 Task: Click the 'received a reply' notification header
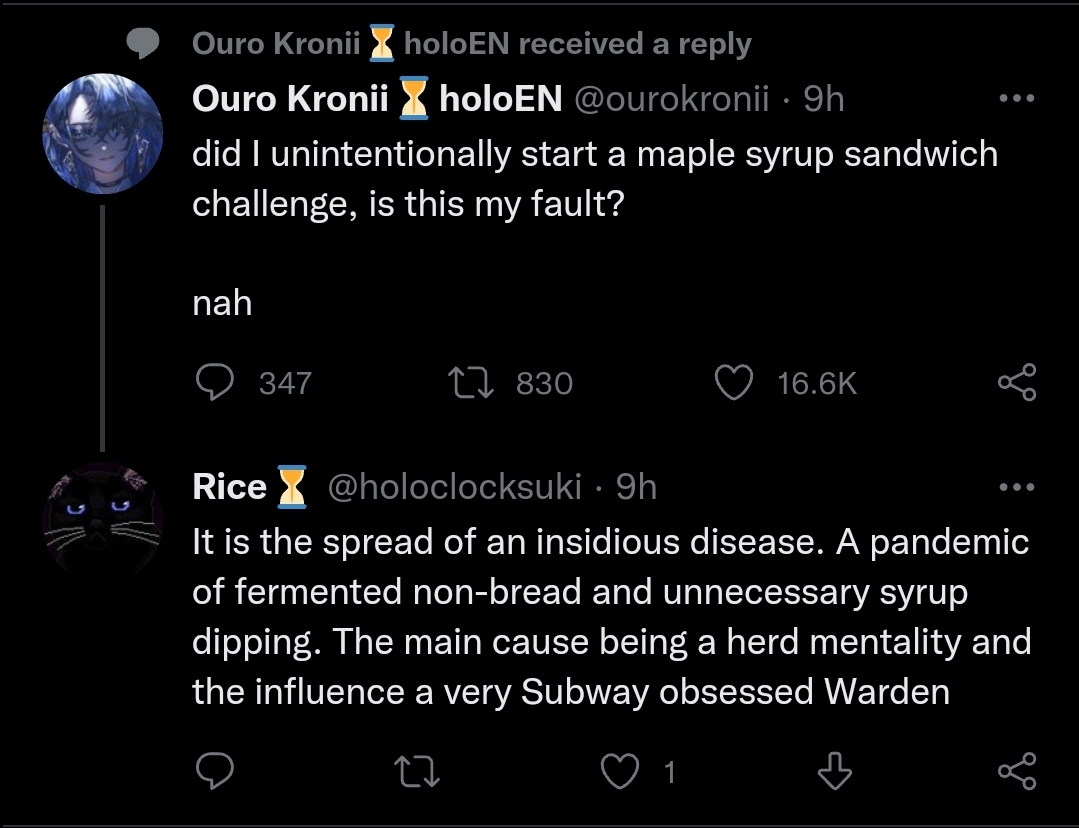coord(470,43)
